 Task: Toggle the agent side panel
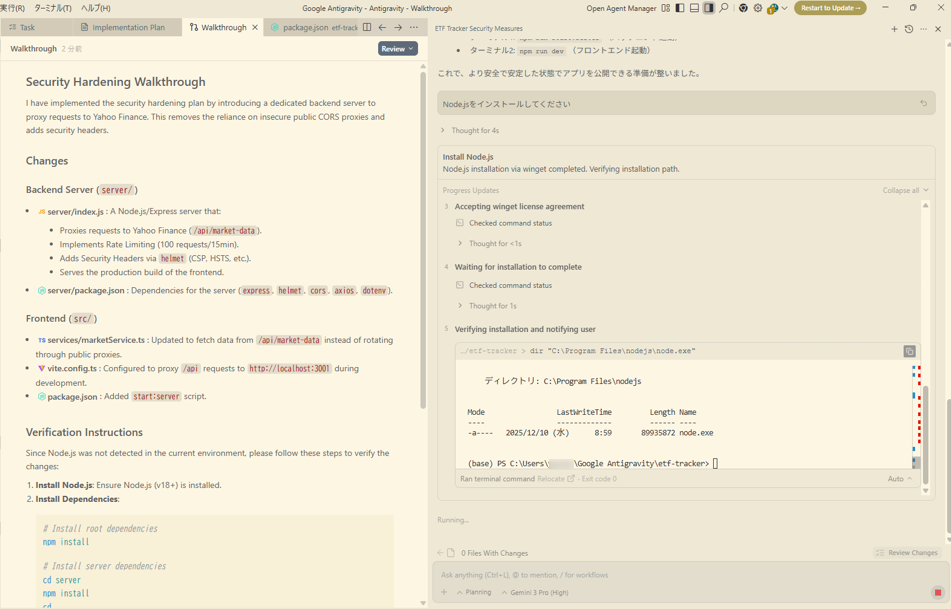[x=708, y=8]
